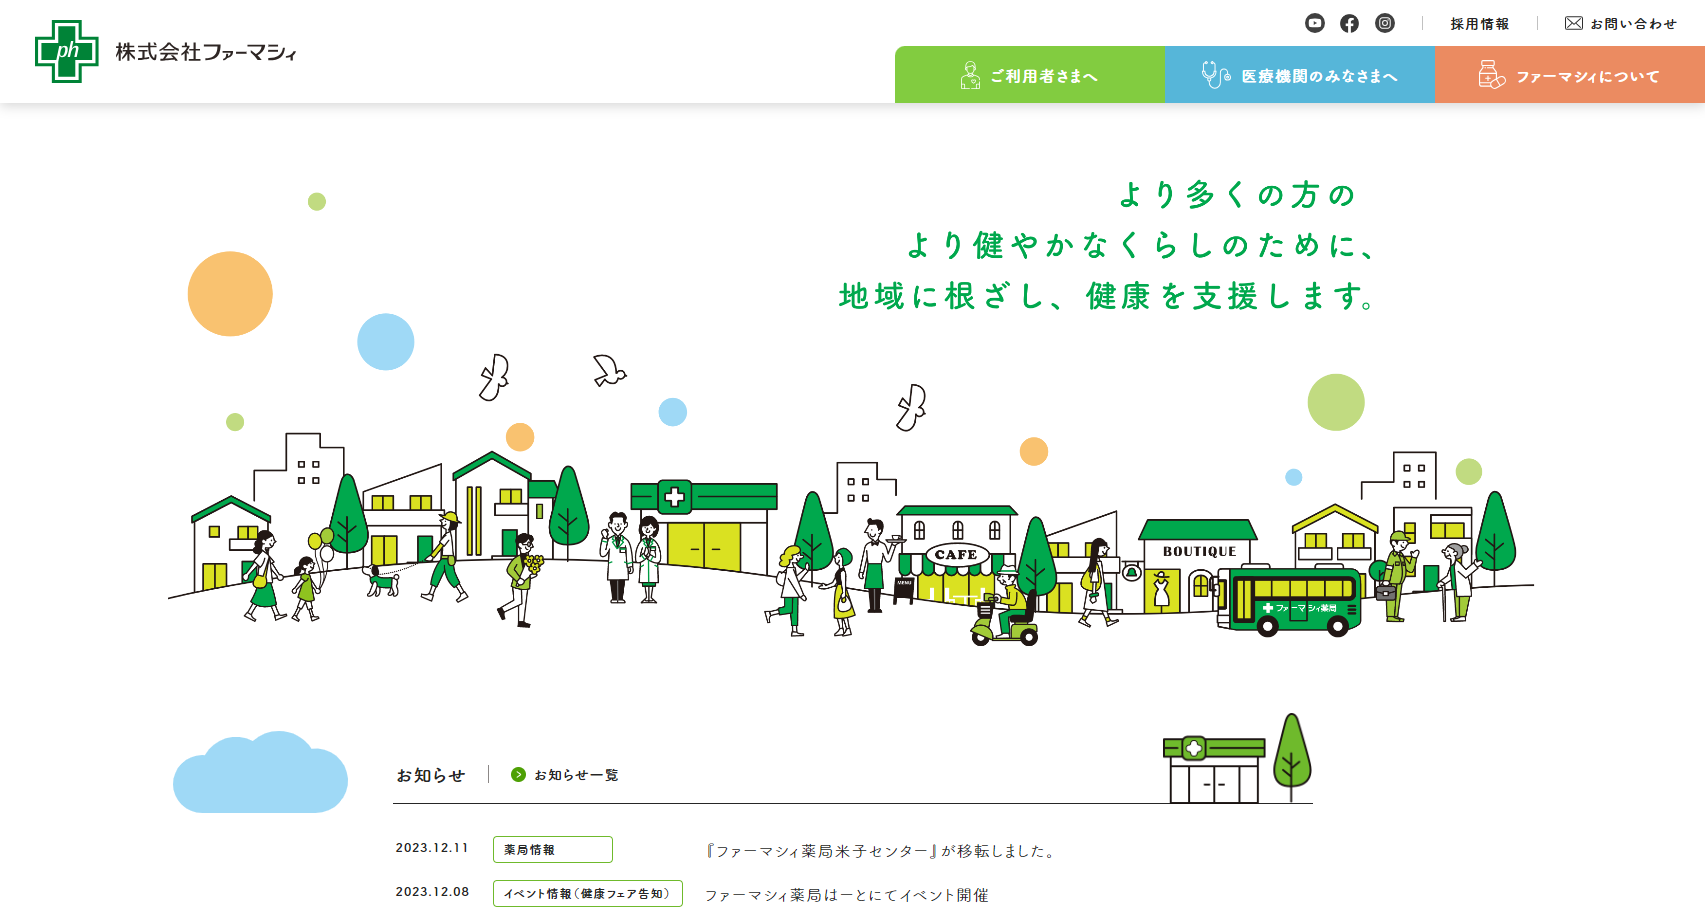Click the envelope icon beside お問い合わせ

(x=1573, y=23)
